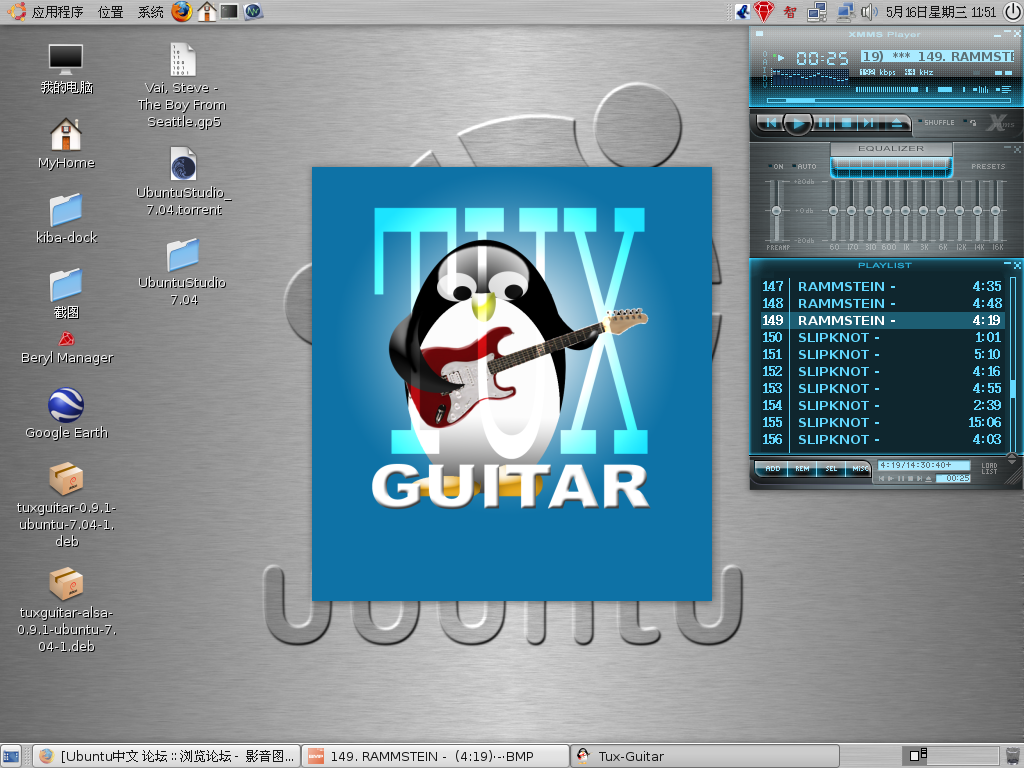The width and height of the screenshot is (1024, 768).
Task: Click the power button in top panel
Action: point(1012,12)
